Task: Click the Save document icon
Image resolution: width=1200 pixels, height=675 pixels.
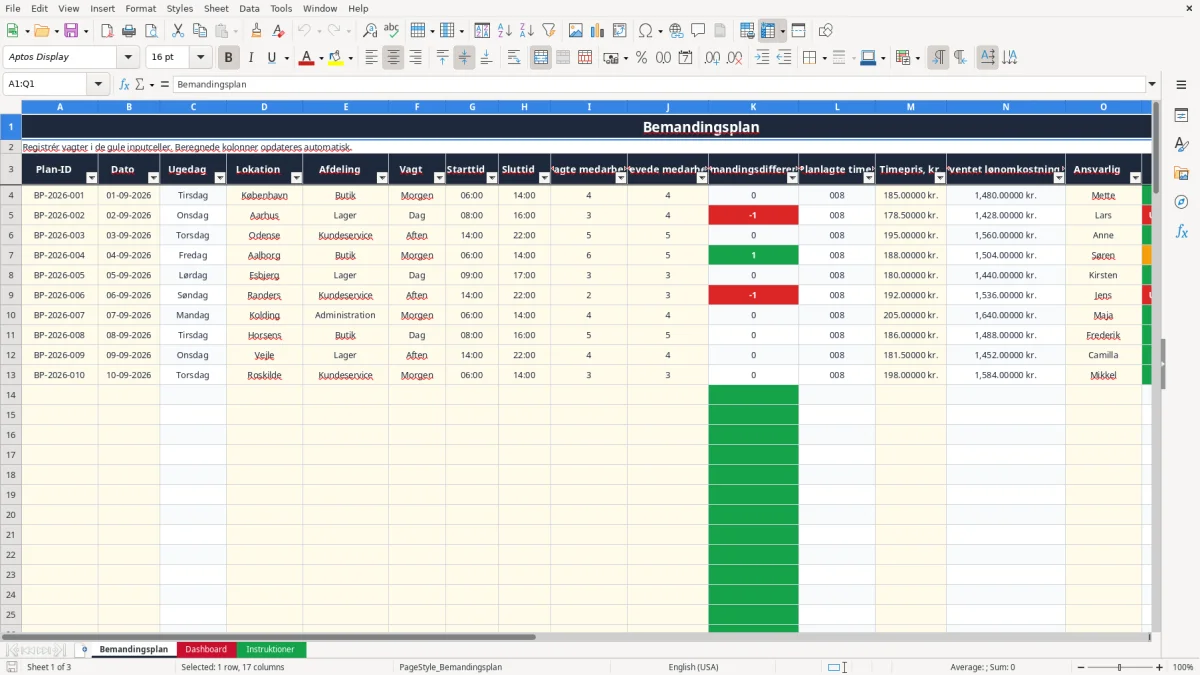Action: [71, 31]
